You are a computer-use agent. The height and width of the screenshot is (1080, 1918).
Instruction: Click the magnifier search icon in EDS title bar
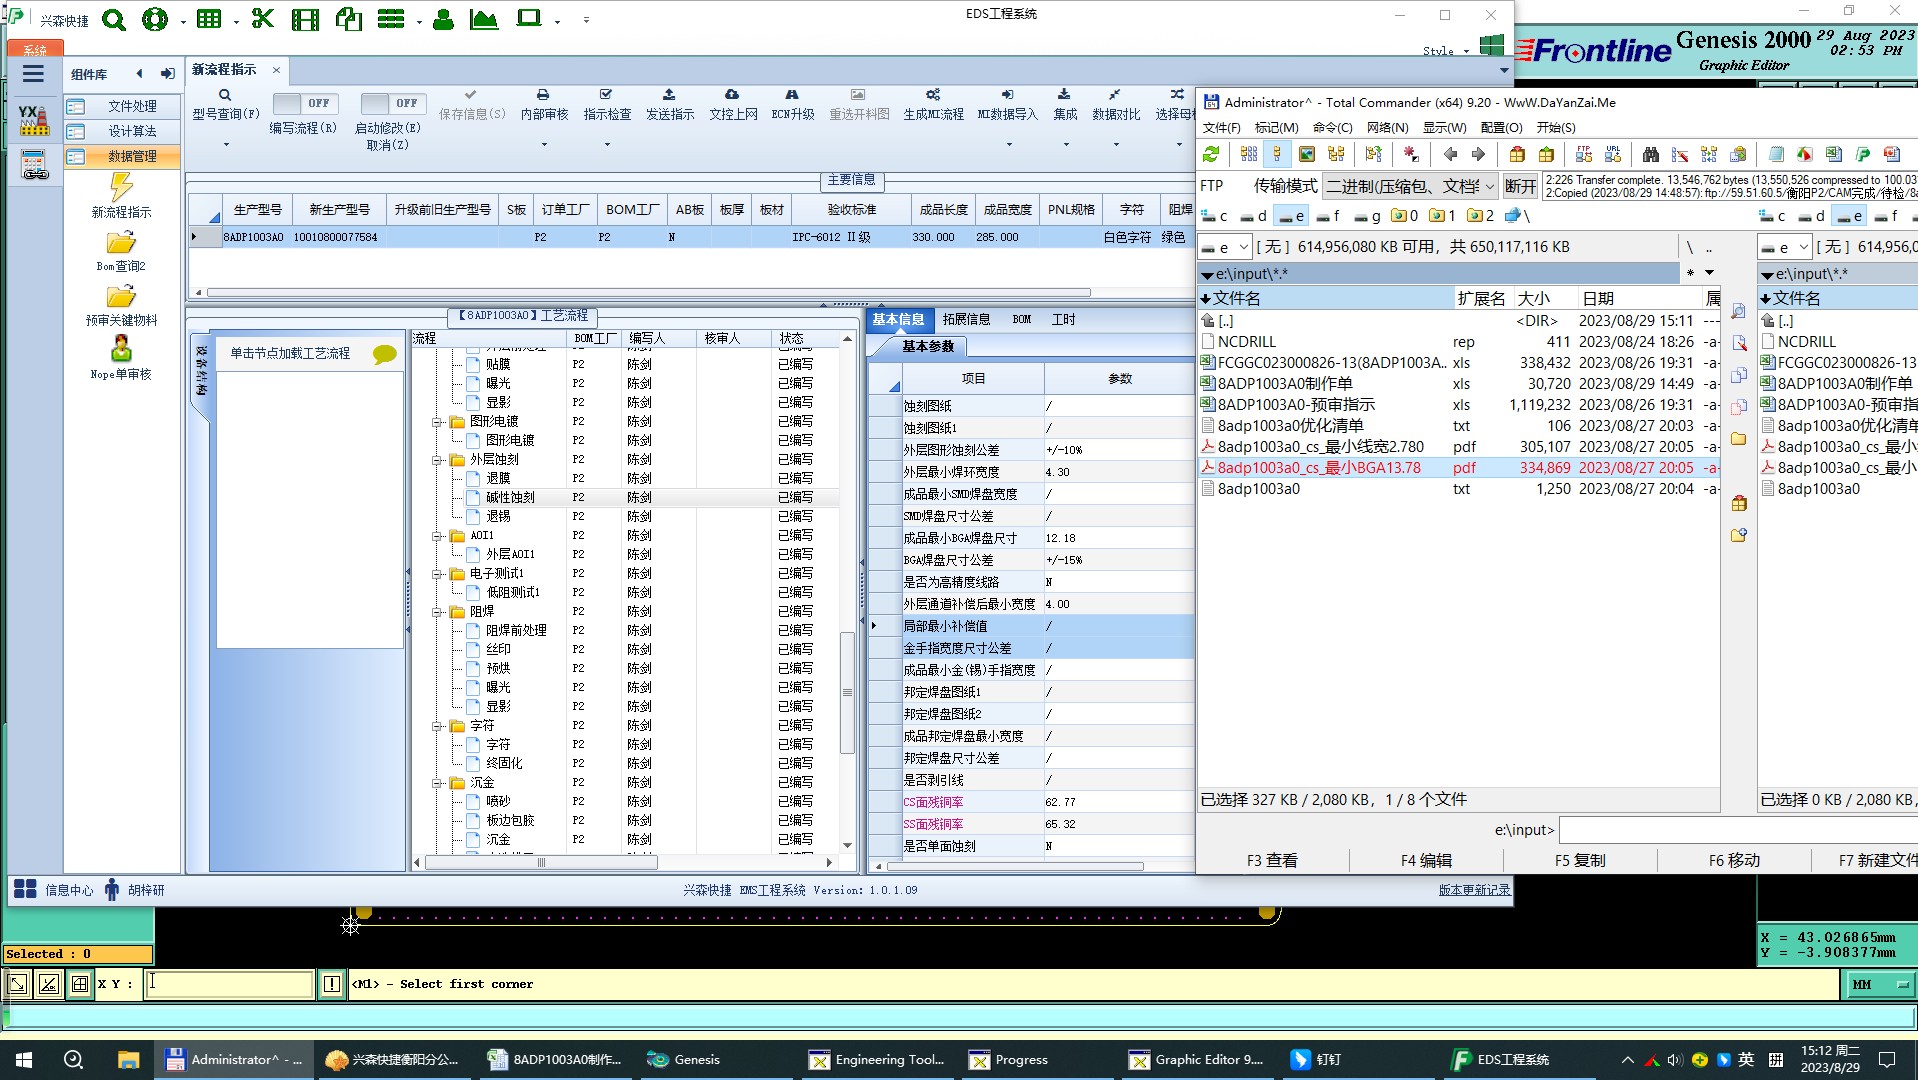click(114, 19)
